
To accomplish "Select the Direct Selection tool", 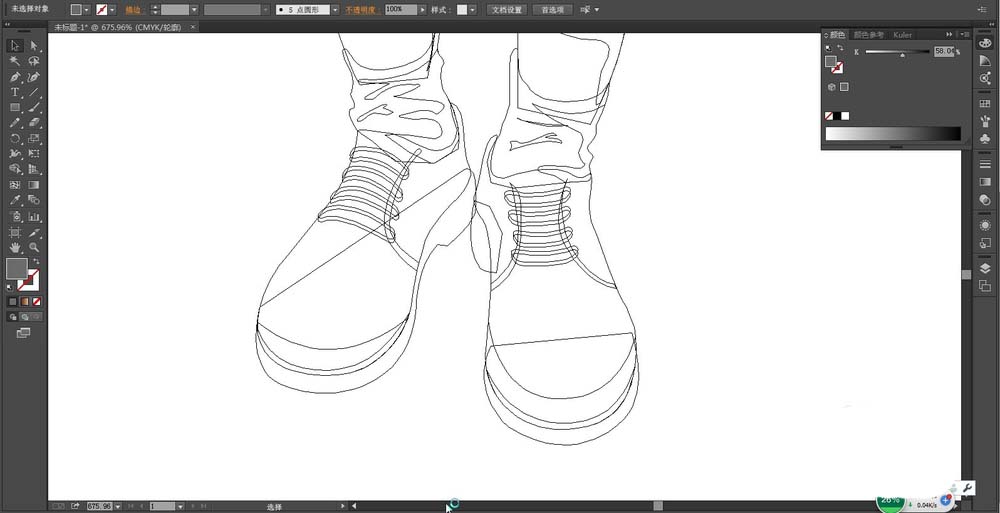I will point(34,46).
